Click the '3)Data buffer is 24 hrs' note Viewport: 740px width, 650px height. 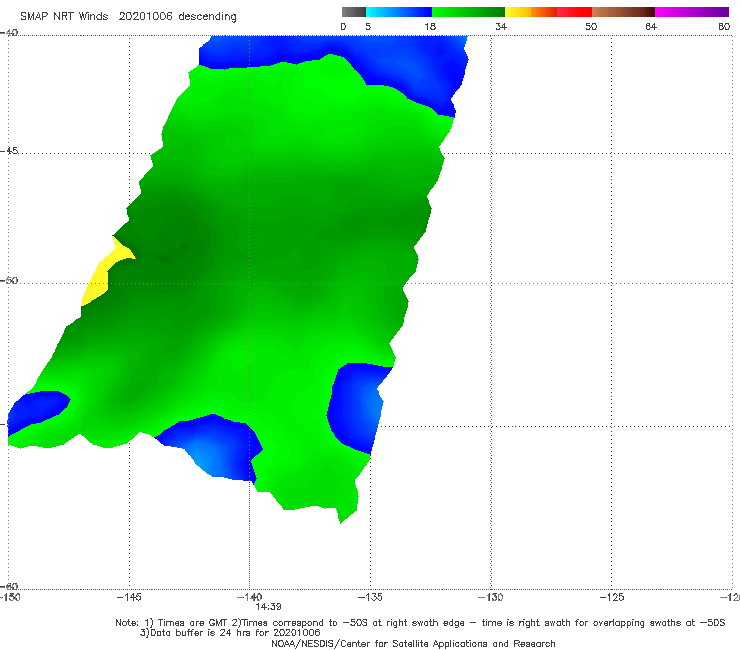pos(230,633)
